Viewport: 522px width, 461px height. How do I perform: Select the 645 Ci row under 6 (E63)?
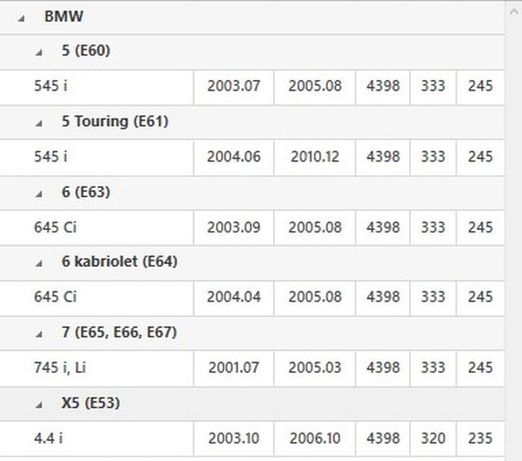coord(252,228)
